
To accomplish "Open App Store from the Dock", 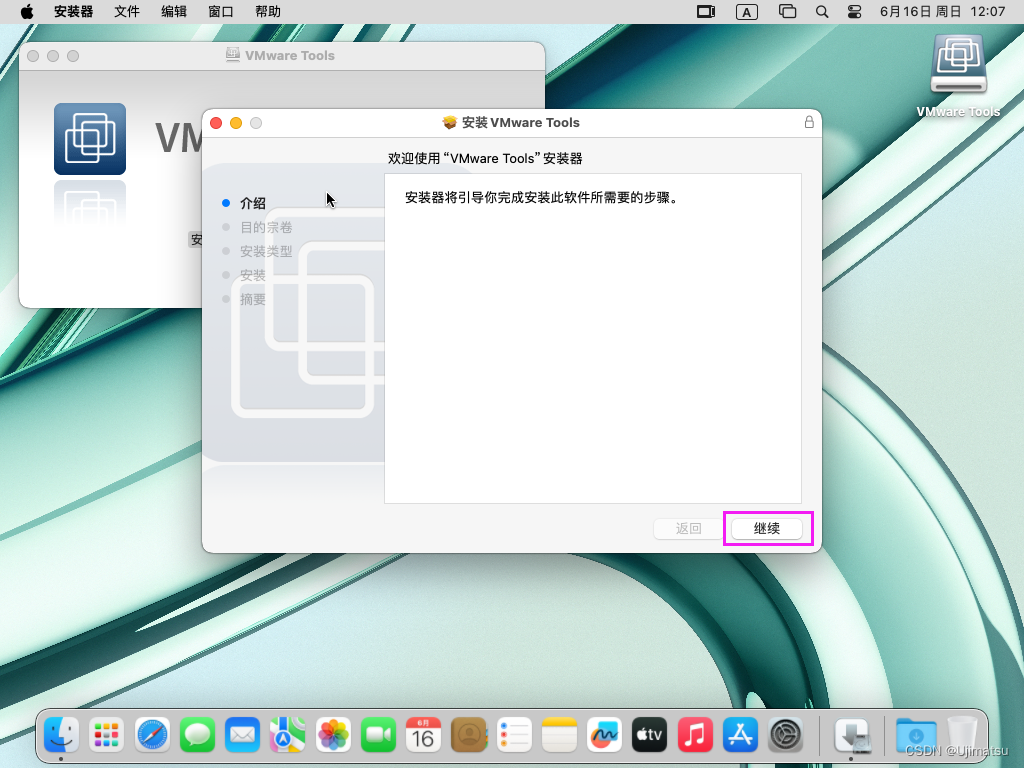I will click(x=741, y=735).
